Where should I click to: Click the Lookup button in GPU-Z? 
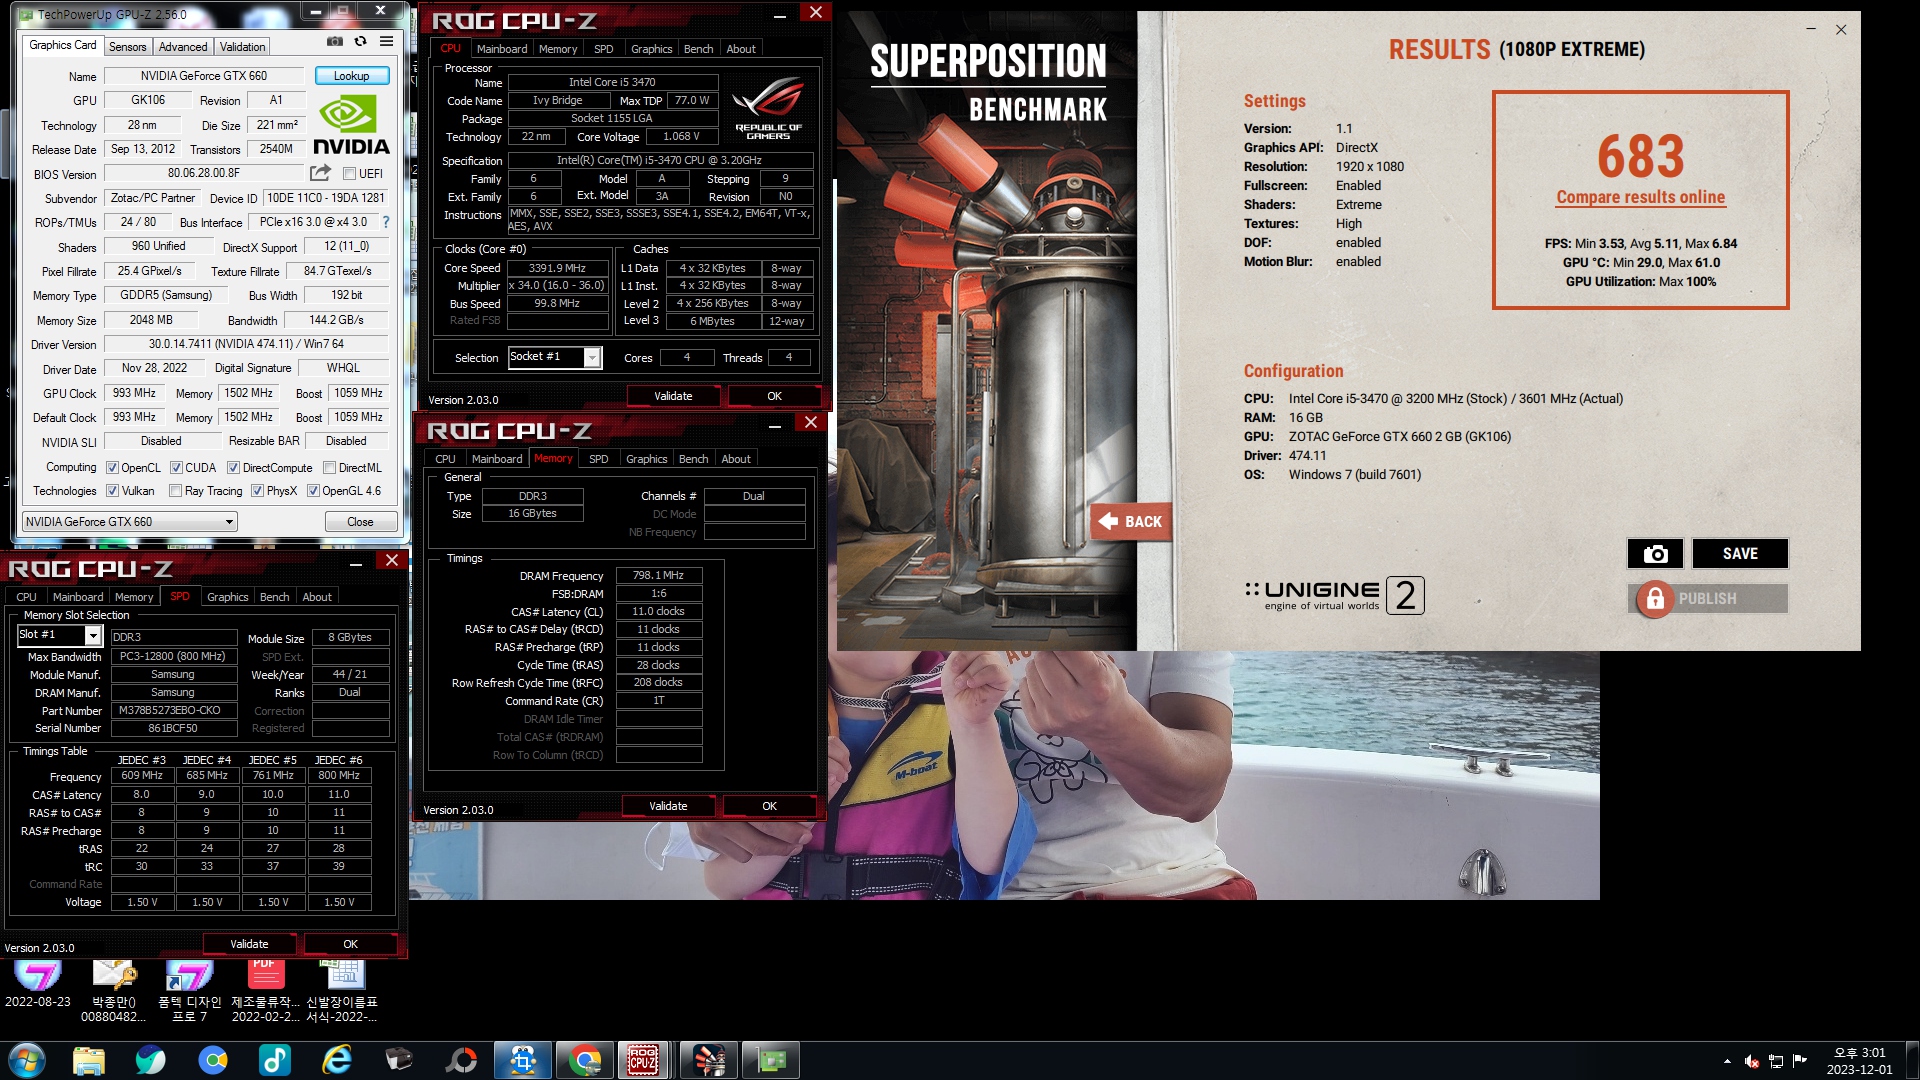tap(351, 75)
